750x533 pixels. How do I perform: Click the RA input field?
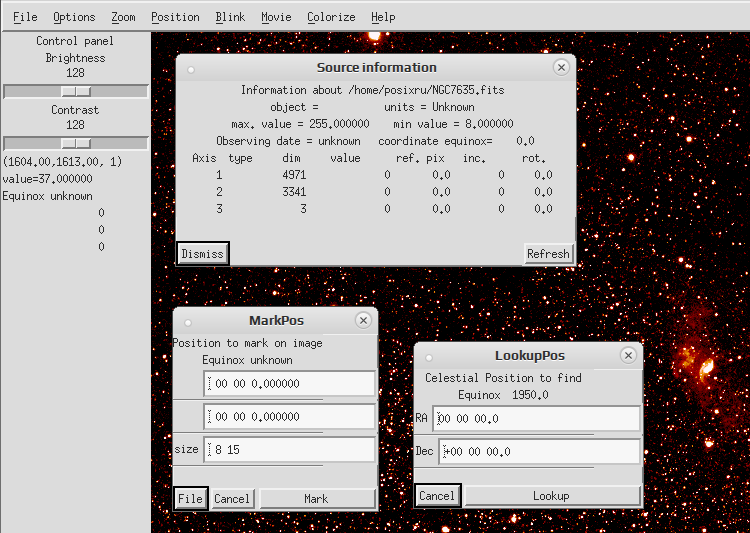click(x=537, y=419)
